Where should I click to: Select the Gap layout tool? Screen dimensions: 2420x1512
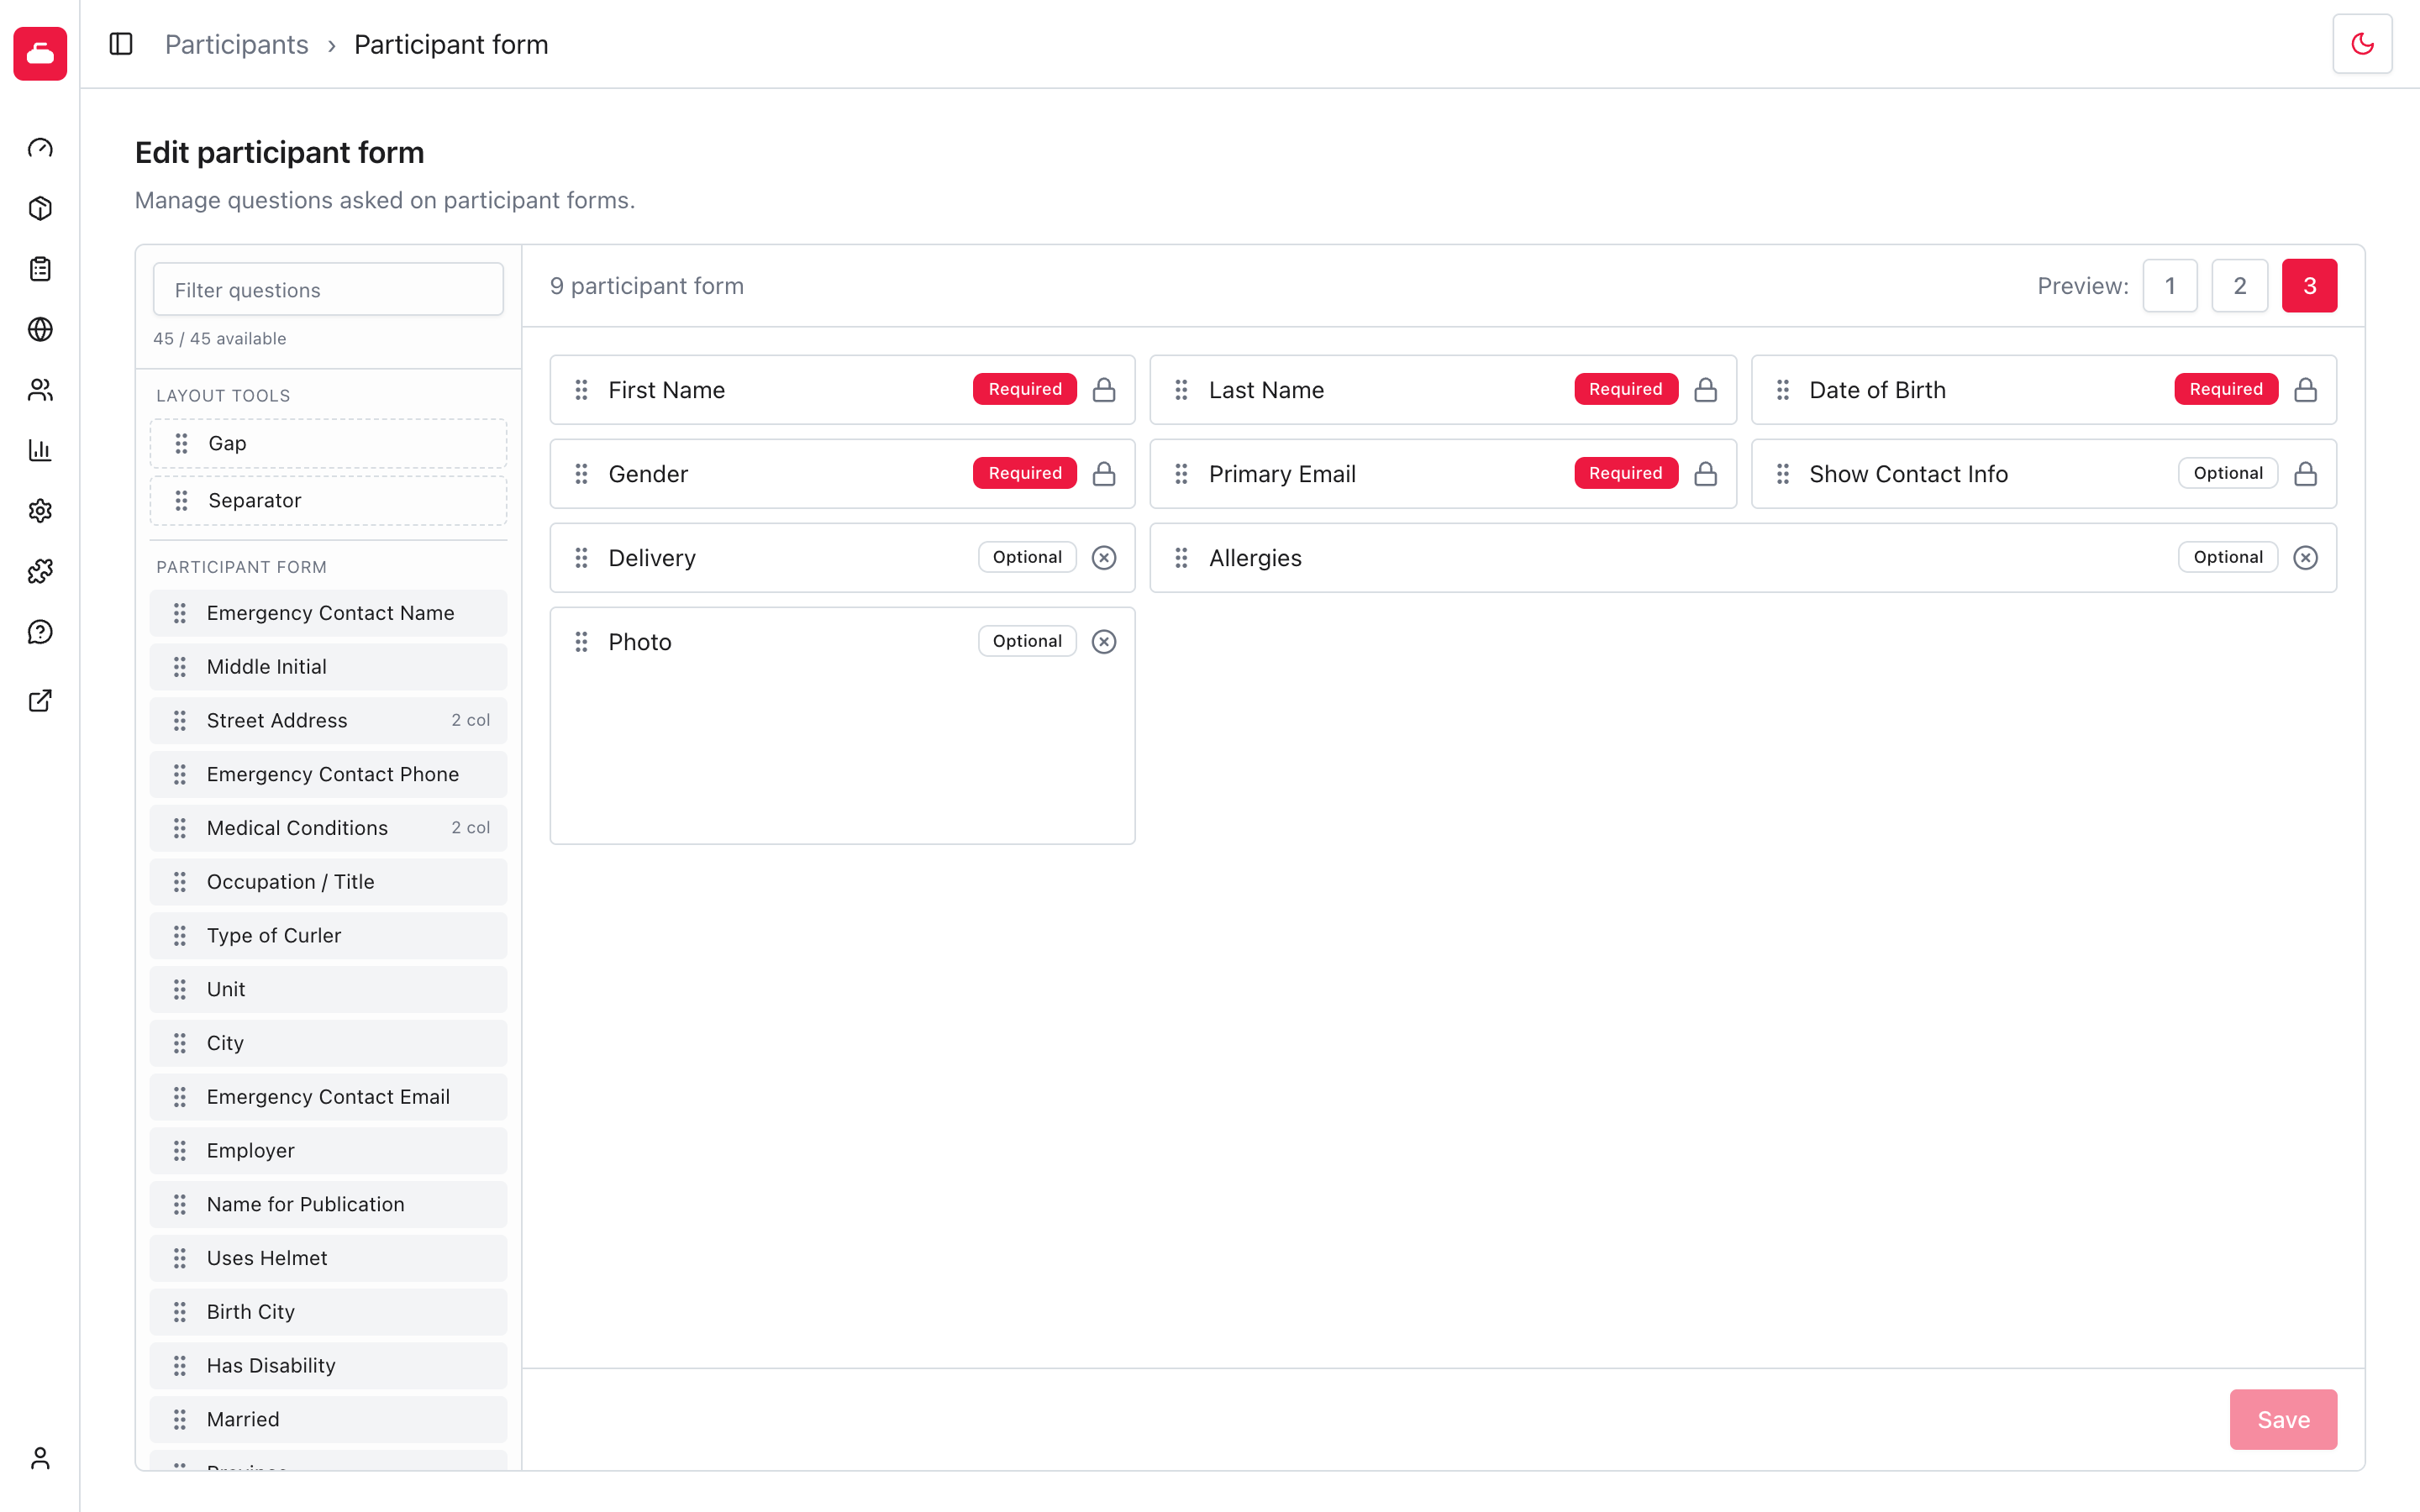point(328,443)
